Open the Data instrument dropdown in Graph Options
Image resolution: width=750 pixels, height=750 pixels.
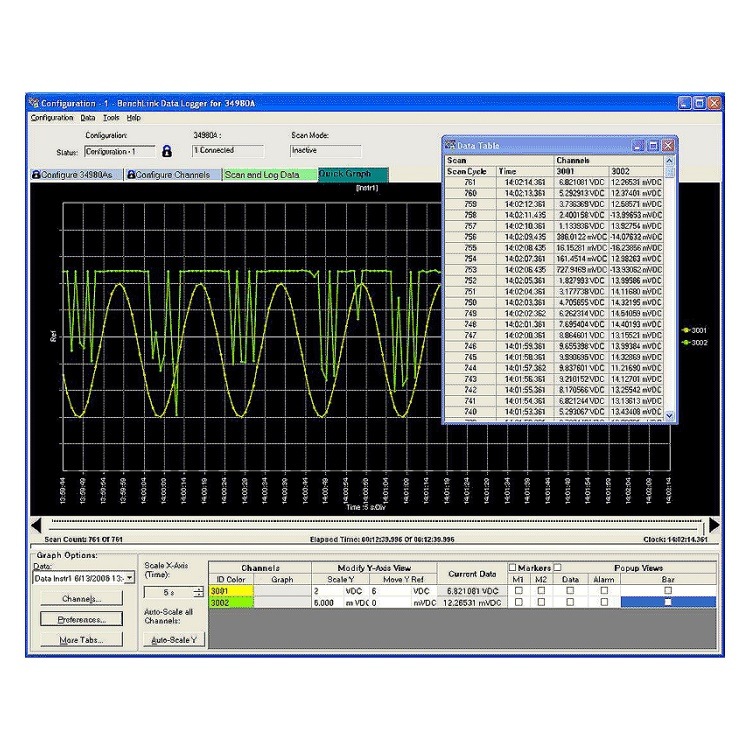point(130,578)
